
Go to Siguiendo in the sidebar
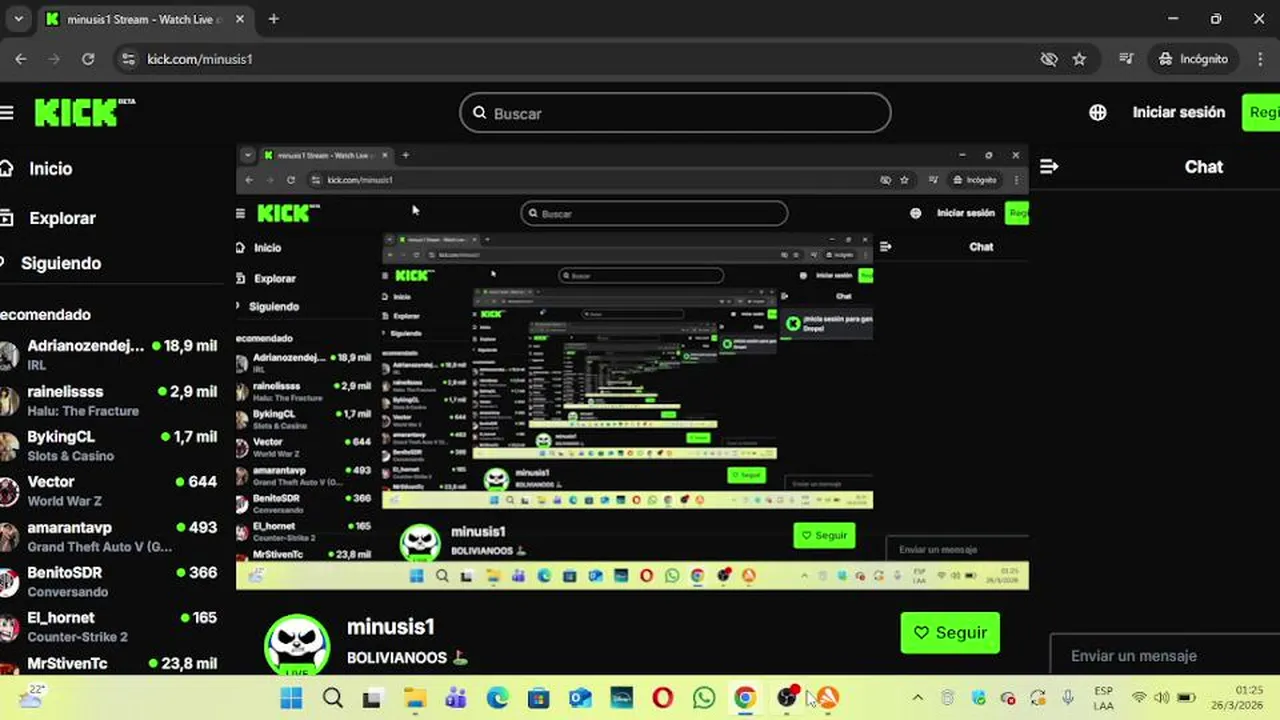click(x=61, y=263)
